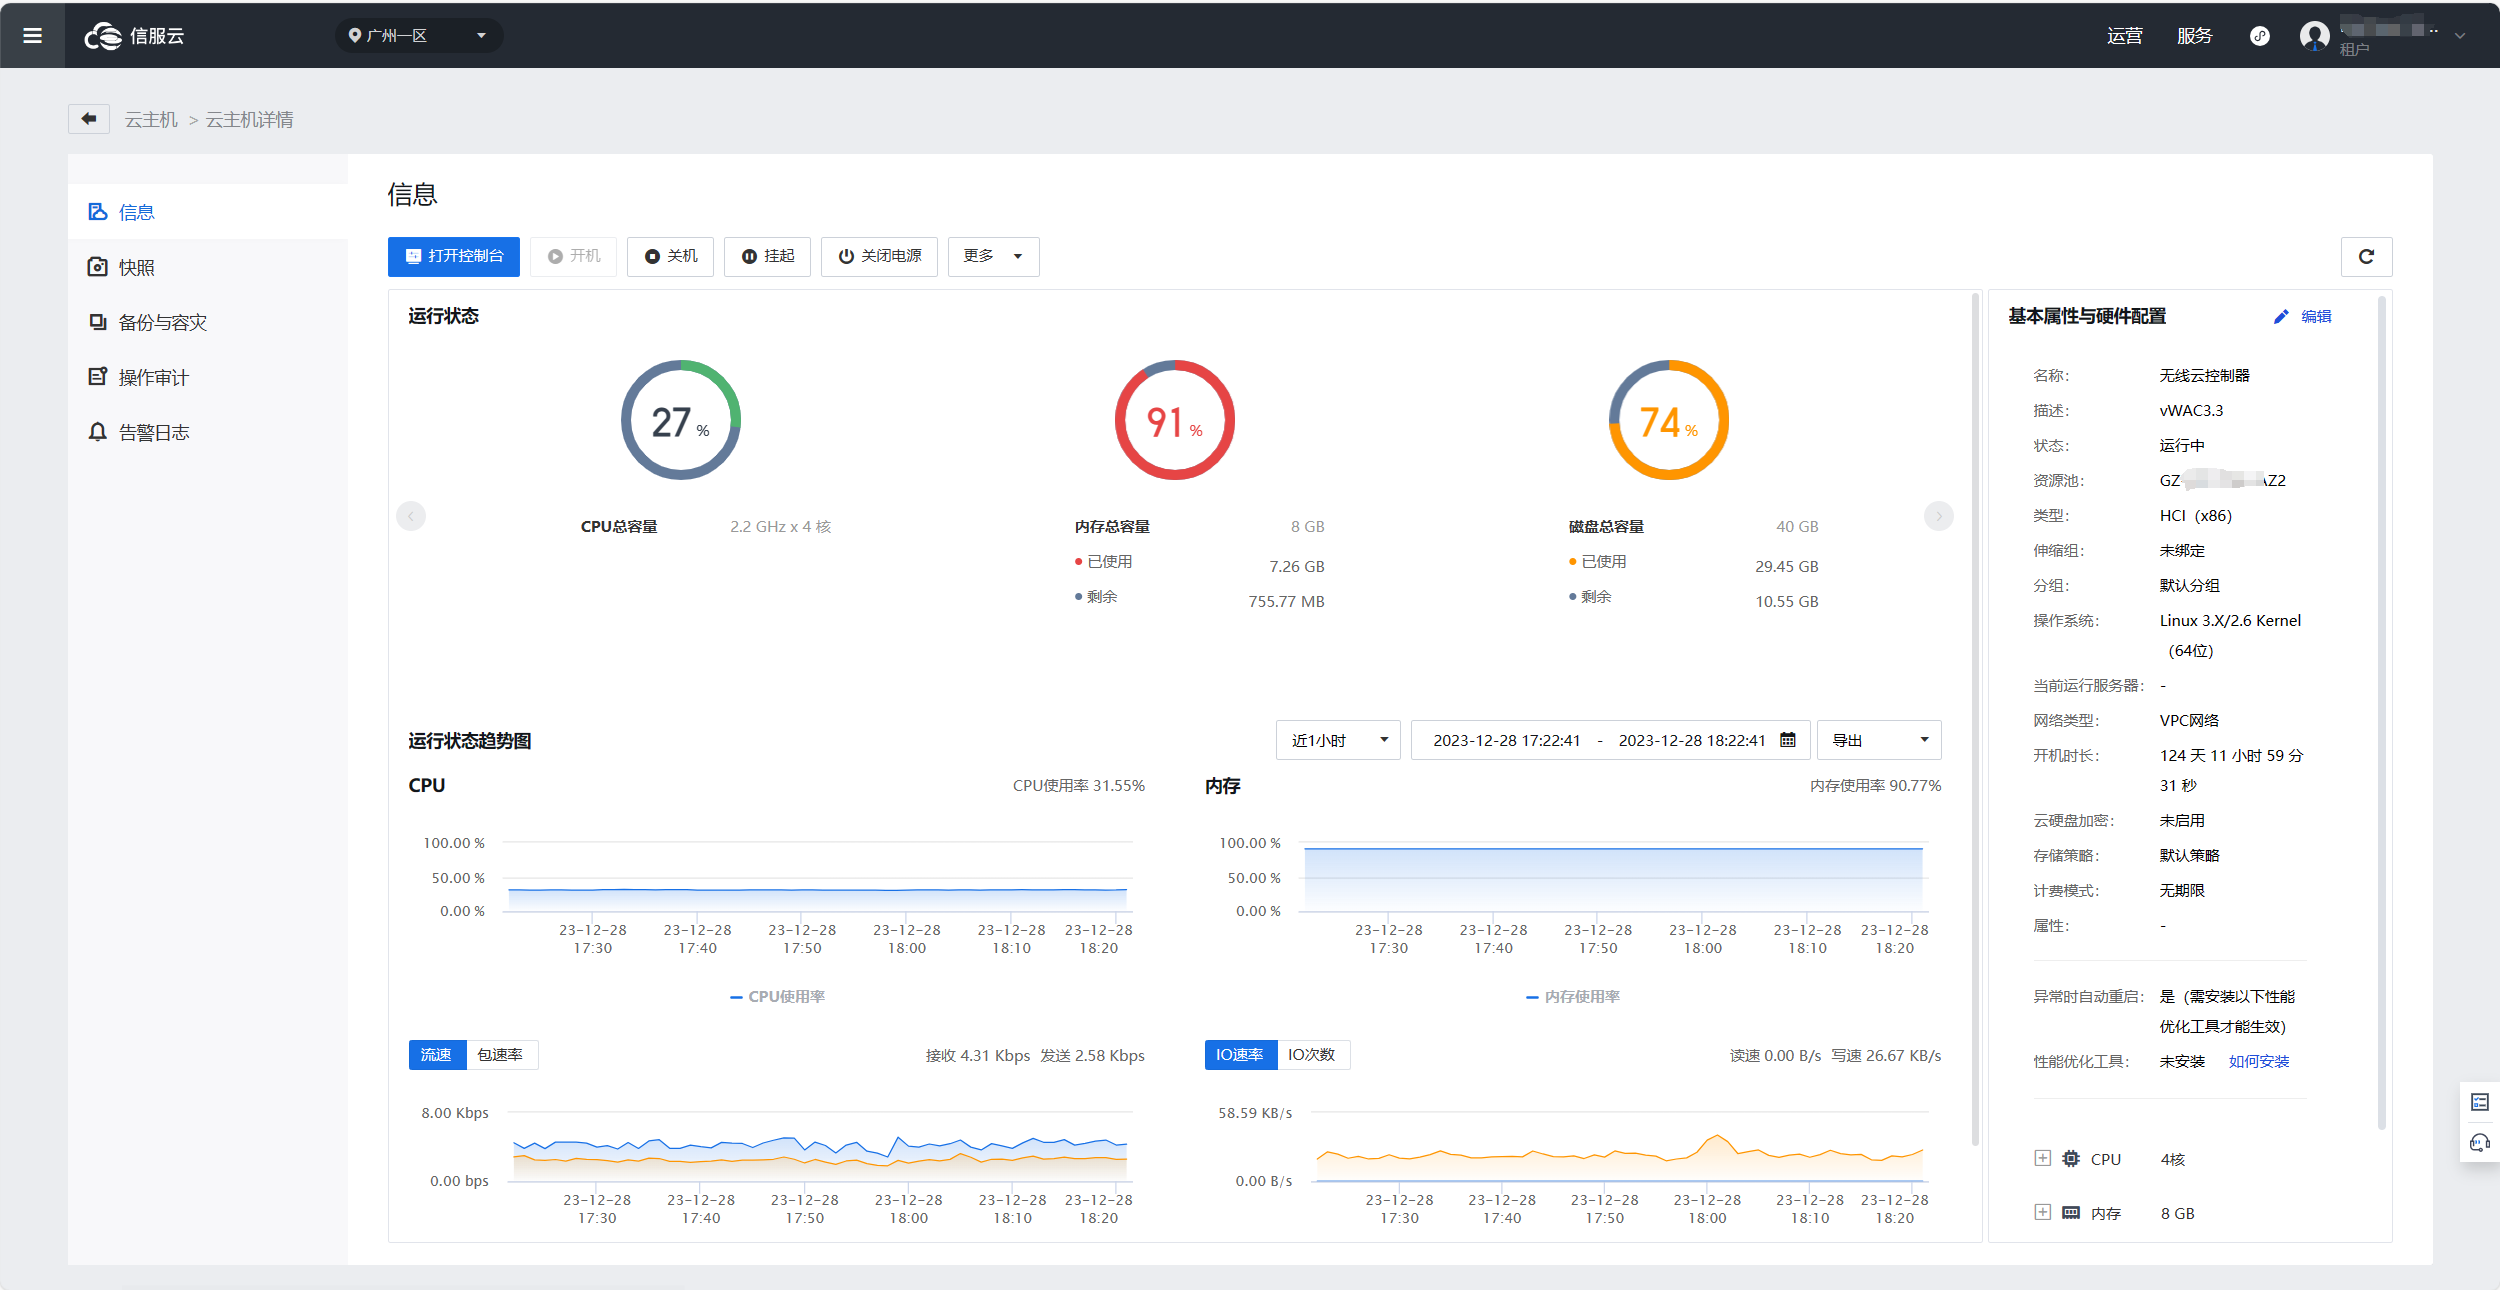Open the 广州一区 region dropdown
The height and width of the screenshot is (1290, 2500).
click(418, 36)
